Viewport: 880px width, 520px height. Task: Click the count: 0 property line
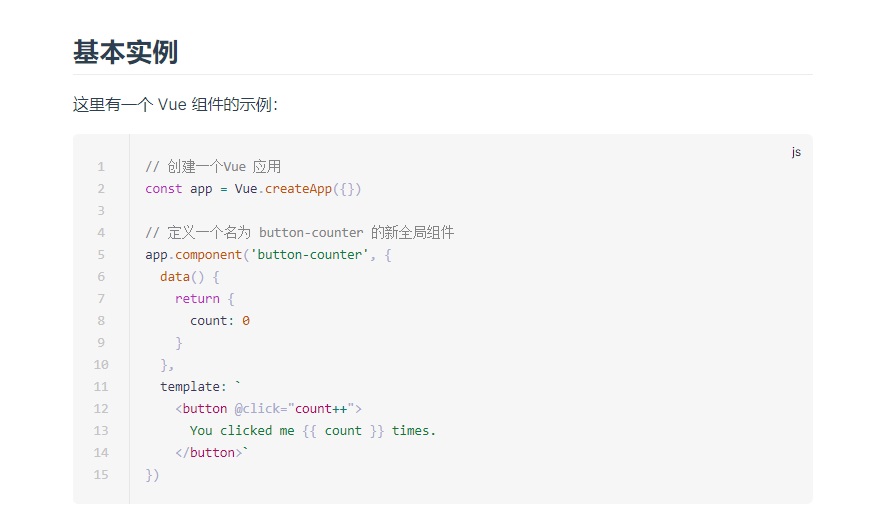(220, 321)
